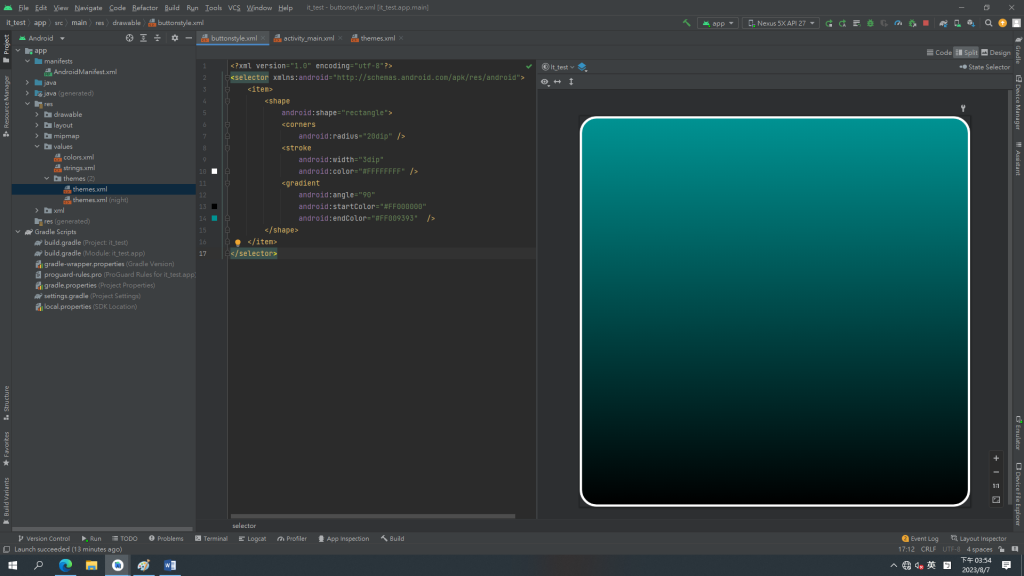Screen dimensions: 1024x576
Task: Select the buttonstyle.xml editor tab
Action: (233, 38)
